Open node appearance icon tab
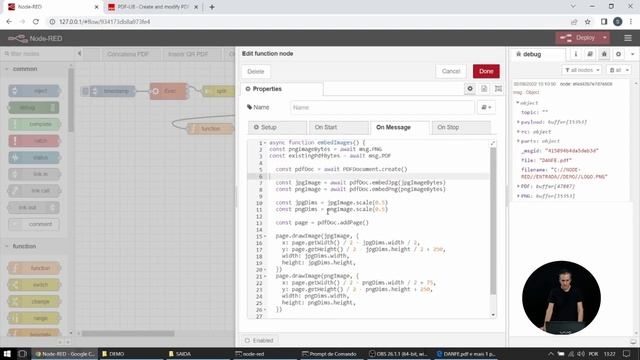The width and height of the screenshot is (640, 360). point(498,89)
